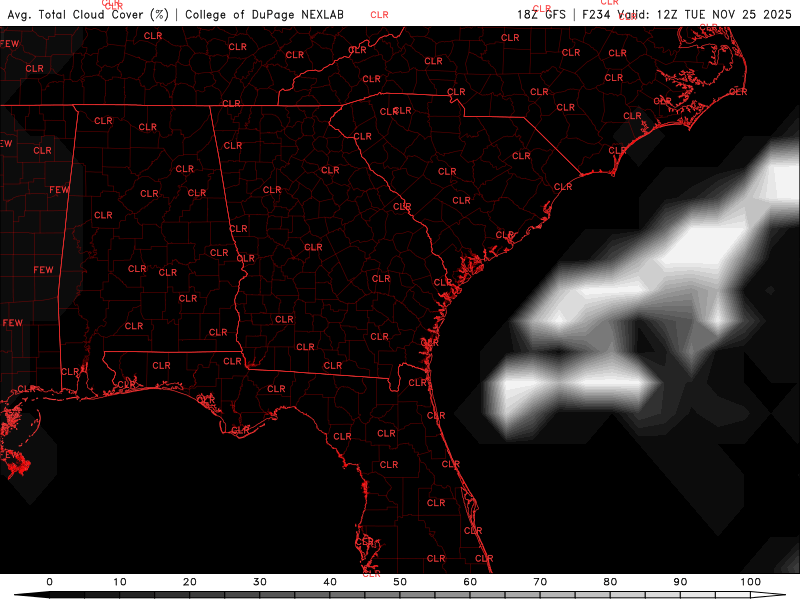Click the "18Z GFS" model run text

click(541, 14)
